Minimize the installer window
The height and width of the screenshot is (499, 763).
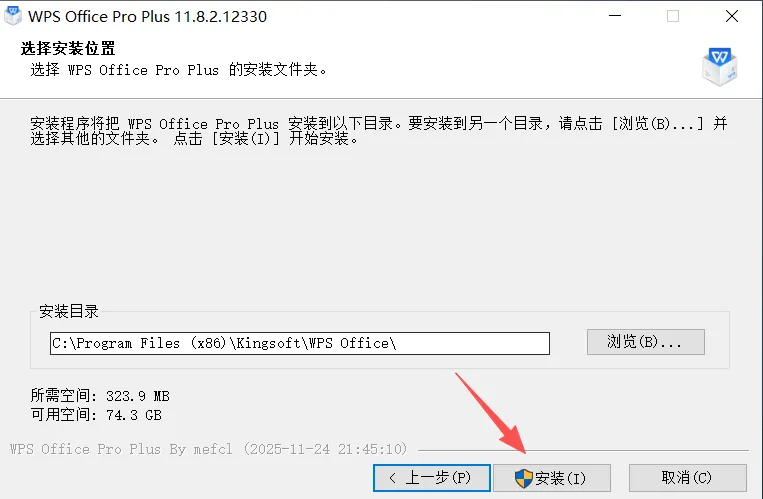[x=615, y=16]
